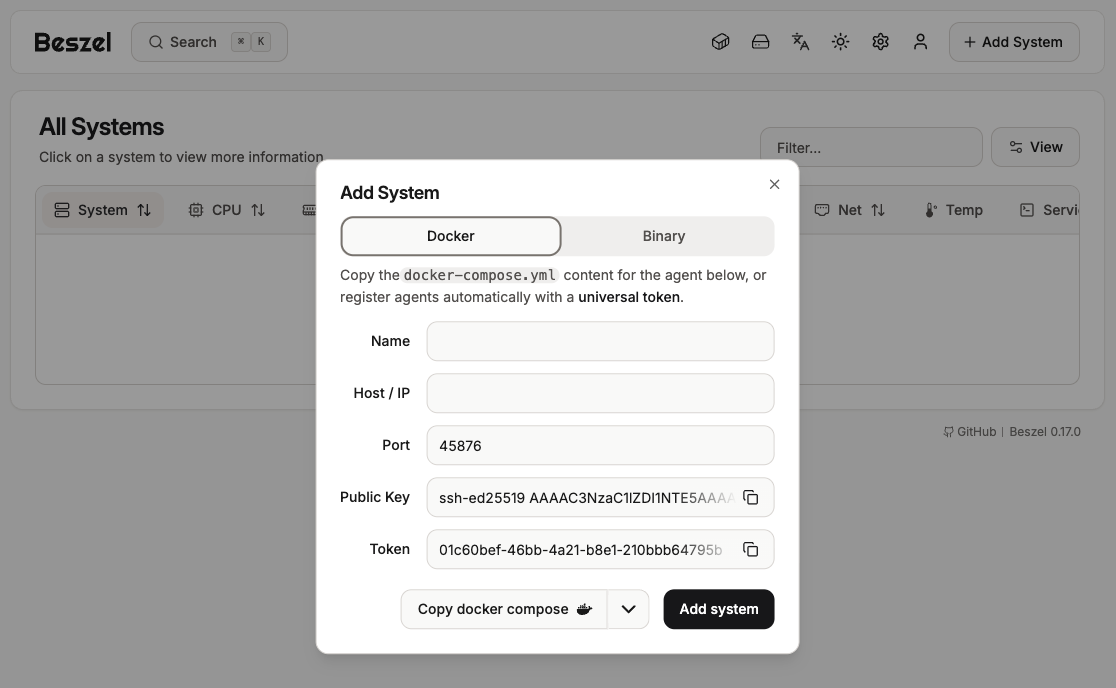This screenshot has height=688, width=1116.
Task: Open the language translate icon
Action: pos(801,42)
